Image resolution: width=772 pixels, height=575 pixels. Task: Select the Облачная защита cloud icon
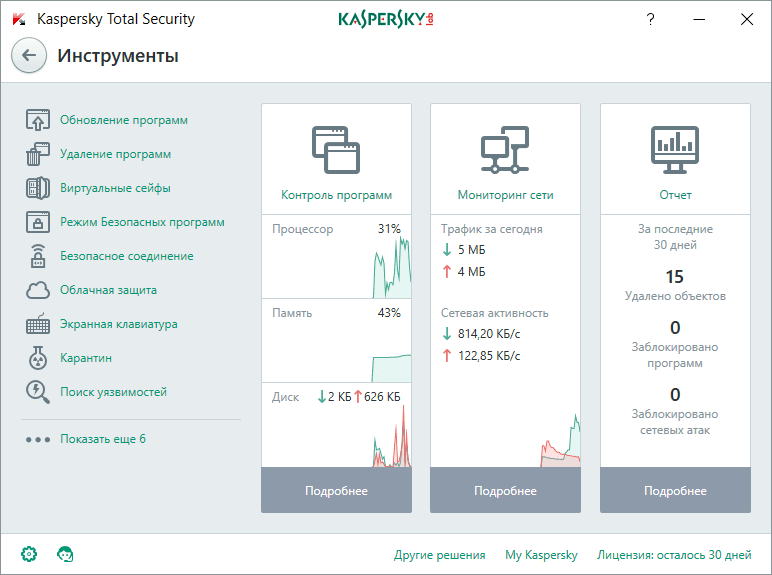coord(38,290)
